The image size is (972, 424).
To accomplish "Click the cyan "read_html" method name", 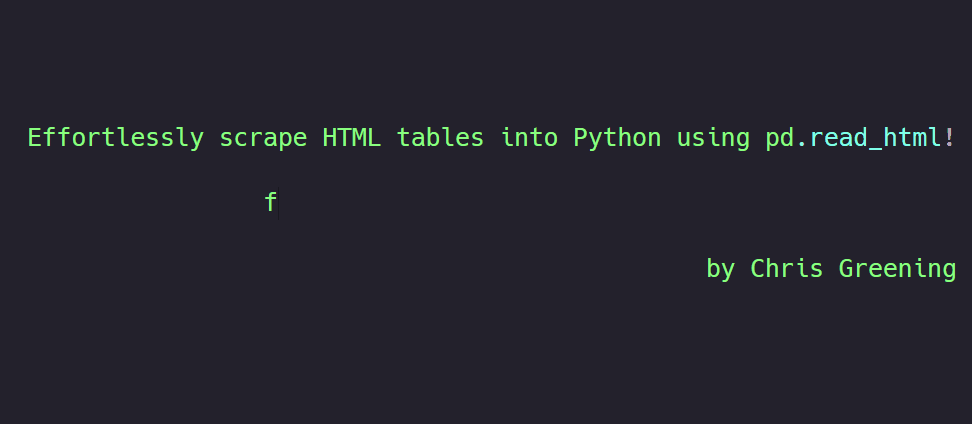I will coord(876,138).
